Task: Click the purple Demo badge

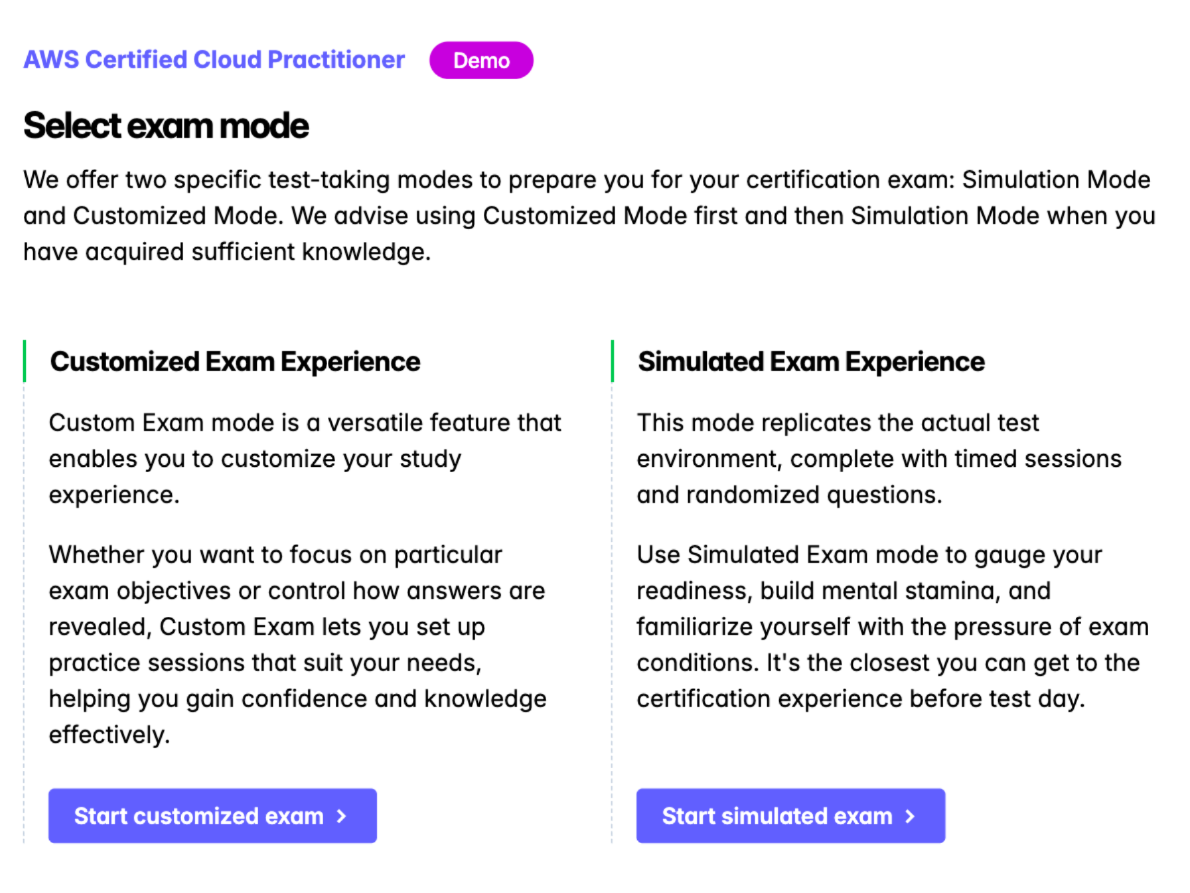Action: coord(481,60)
